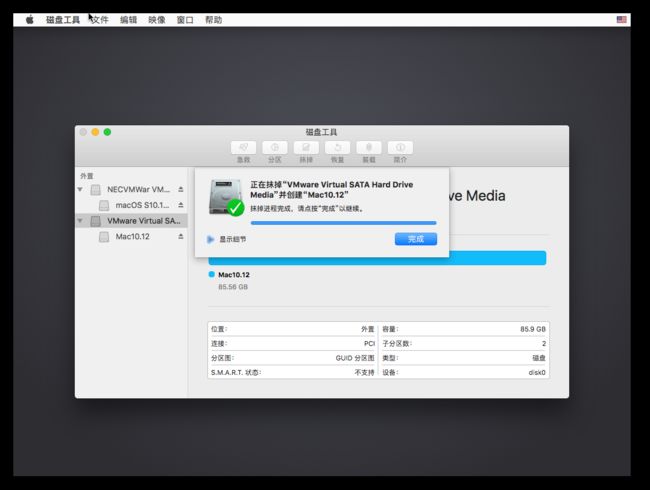This screenshot has width=650, height=490.
Task: Collapse the NECVMWar VM... disclosure triangle
Action: 80,189
